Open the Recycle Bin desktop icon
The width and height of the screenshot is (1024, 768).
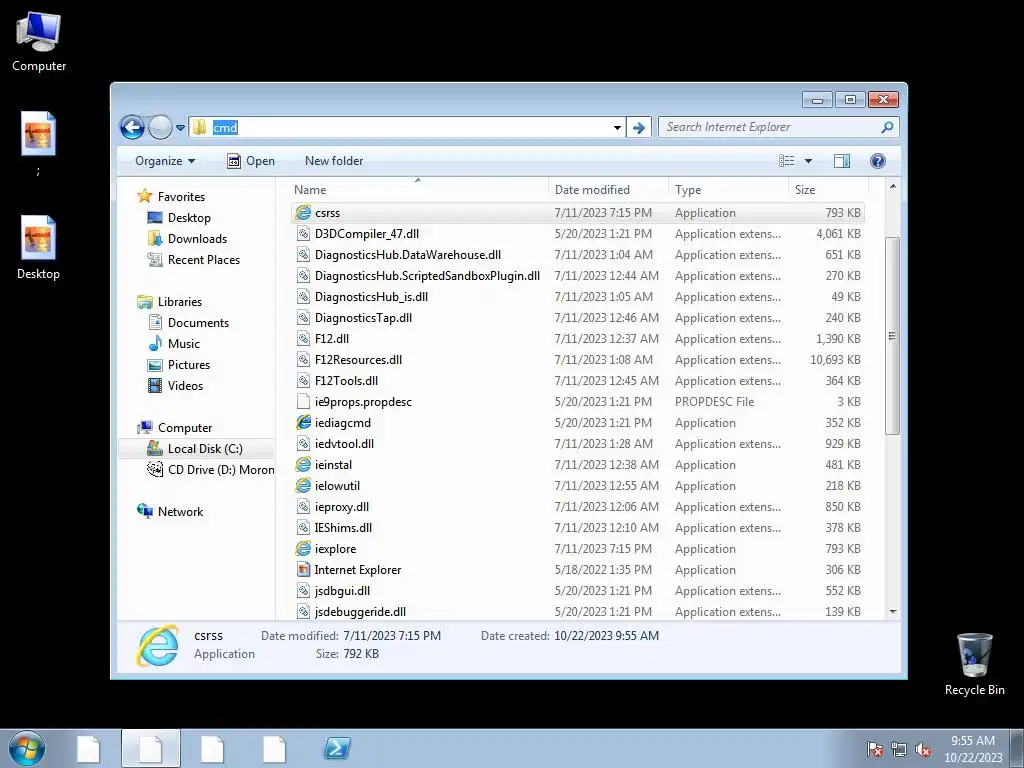pyautogui.click(x=974, y=664)
